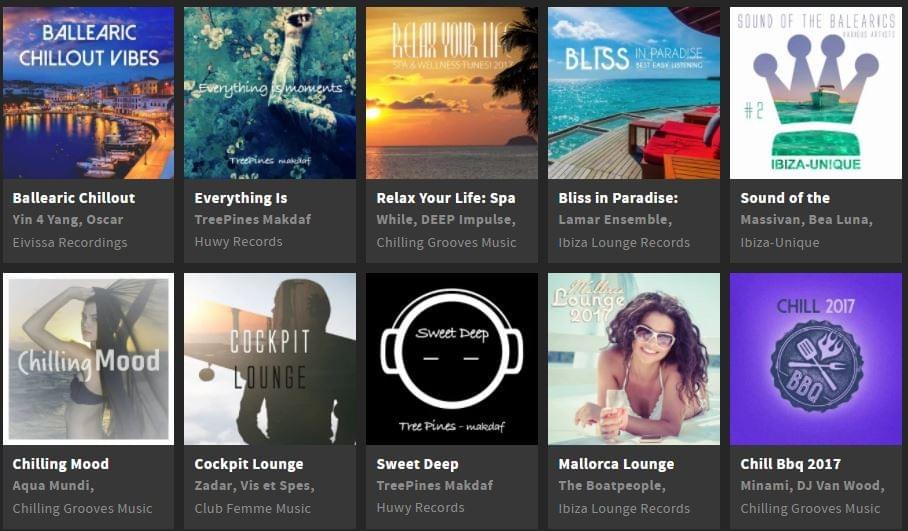Select the Sound of the Balearics crown cover

pyautogui.click(x=816, y=93)
